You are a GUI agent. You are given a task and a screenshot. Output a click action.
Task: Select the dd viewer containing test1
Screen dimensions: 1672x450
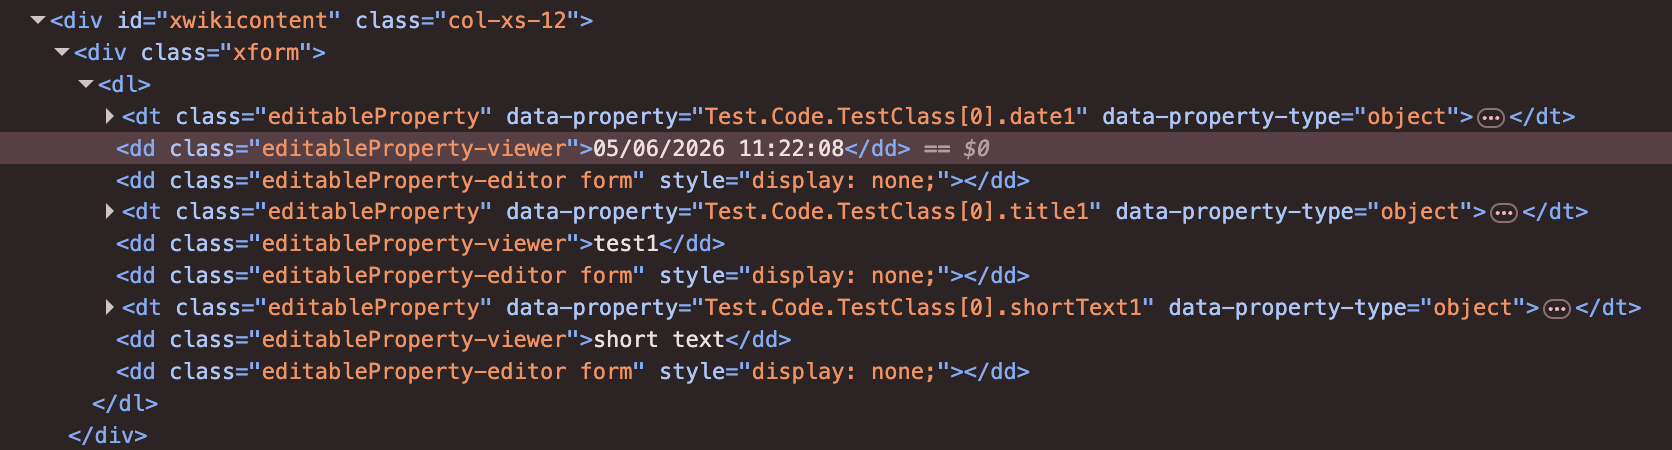(x=420, y=243)
